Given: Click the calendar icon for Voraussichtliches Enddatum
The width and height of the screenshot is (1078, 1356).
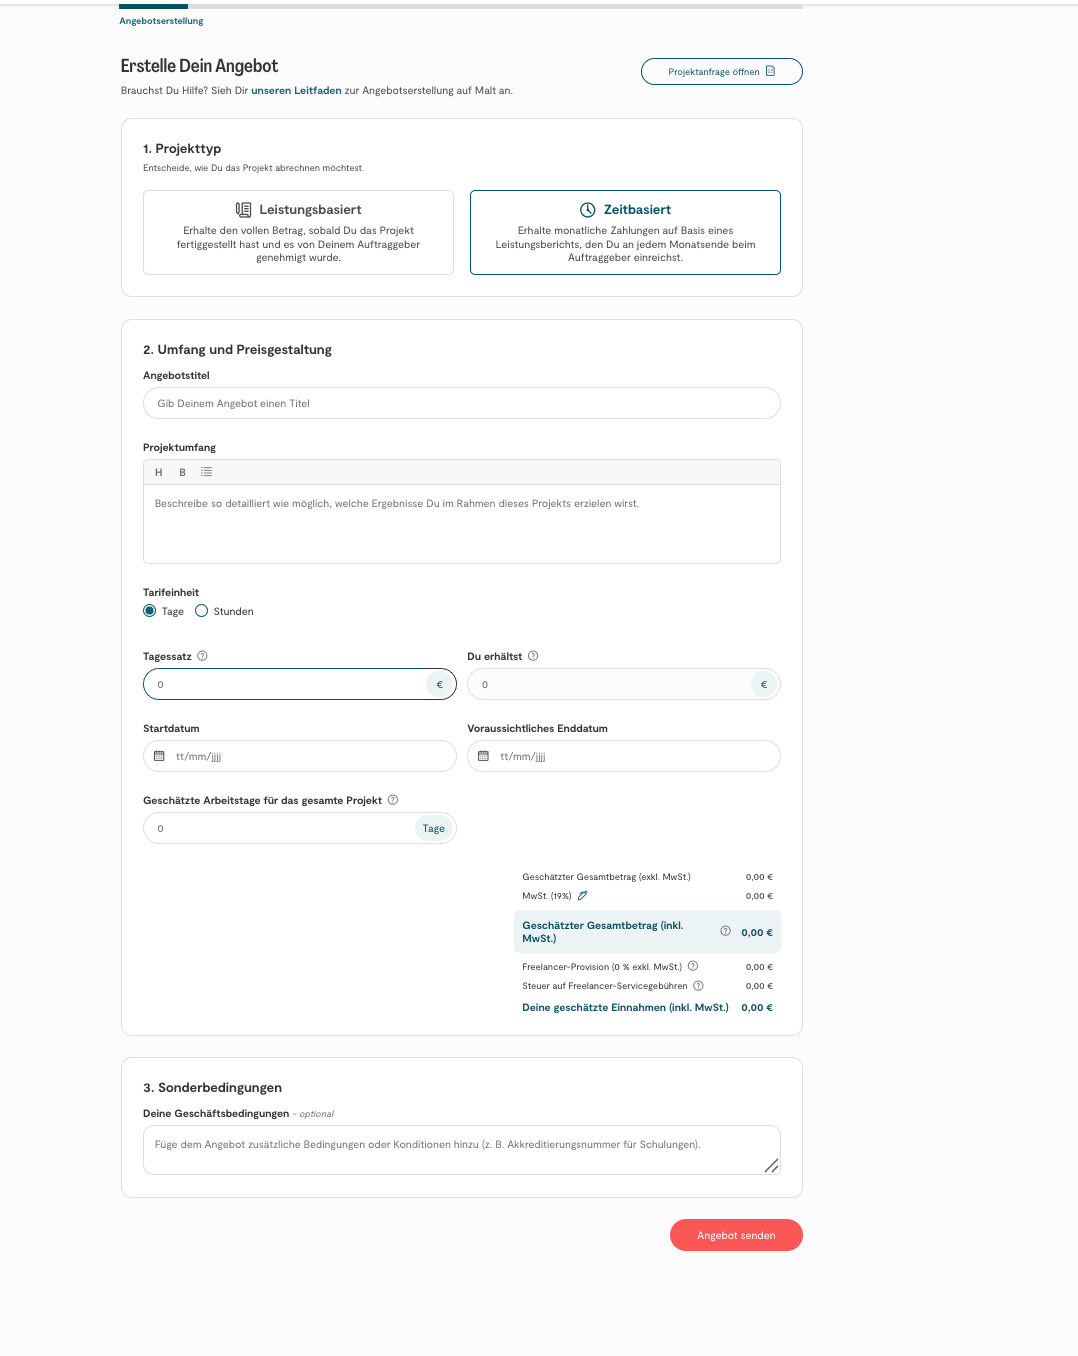Looking at the screenshot, I should tap(483, 756).
